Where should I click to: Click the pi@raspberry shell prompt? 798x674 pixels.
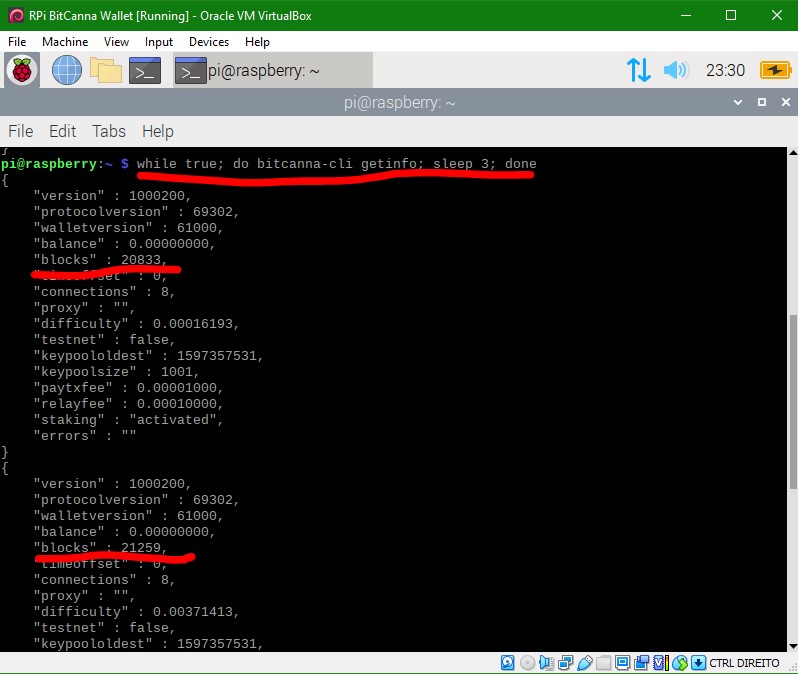click(65, 163)
